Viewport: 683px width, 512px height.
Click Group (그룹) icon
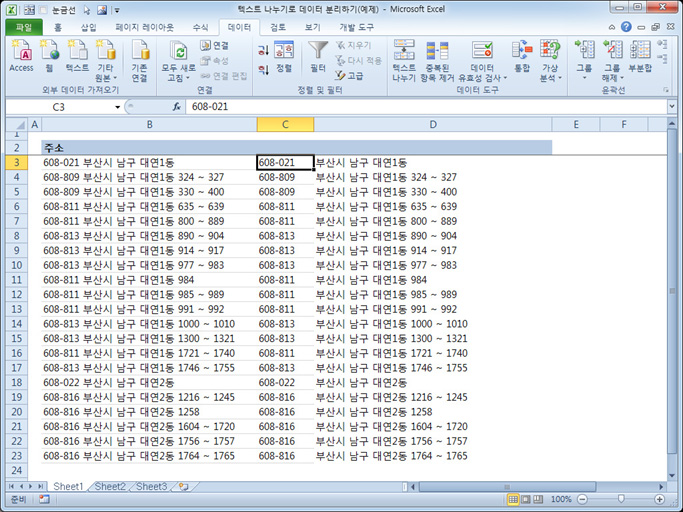584,51
